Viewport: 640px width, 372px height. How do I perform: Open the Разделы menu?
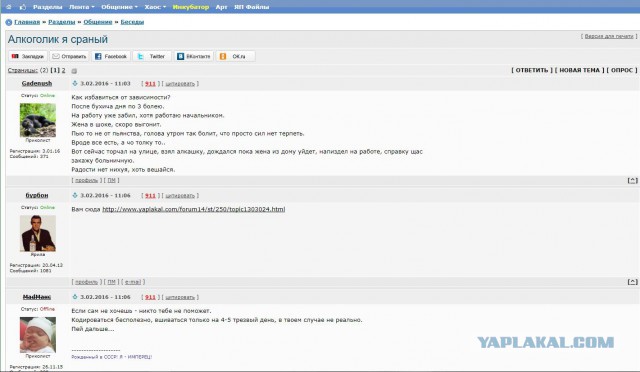pyautogui.click(x=47, y=7)
